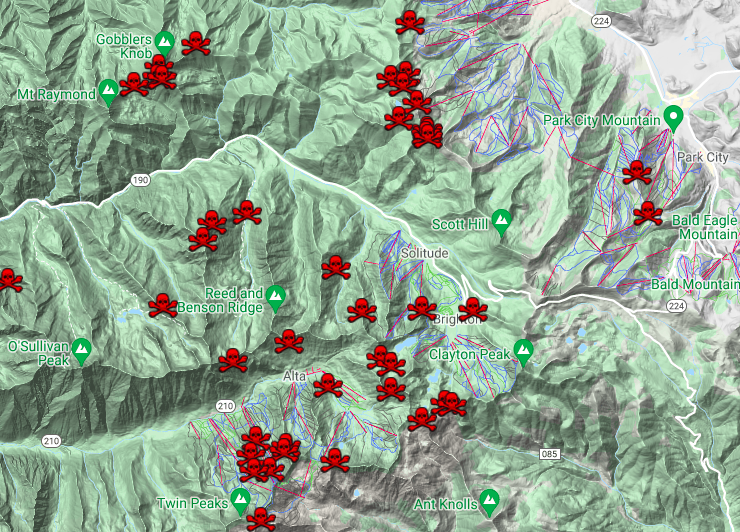The width and height of the screenshot is (740, 532).
Task: Click the Park City city label
Action: (x=703, y=158)
